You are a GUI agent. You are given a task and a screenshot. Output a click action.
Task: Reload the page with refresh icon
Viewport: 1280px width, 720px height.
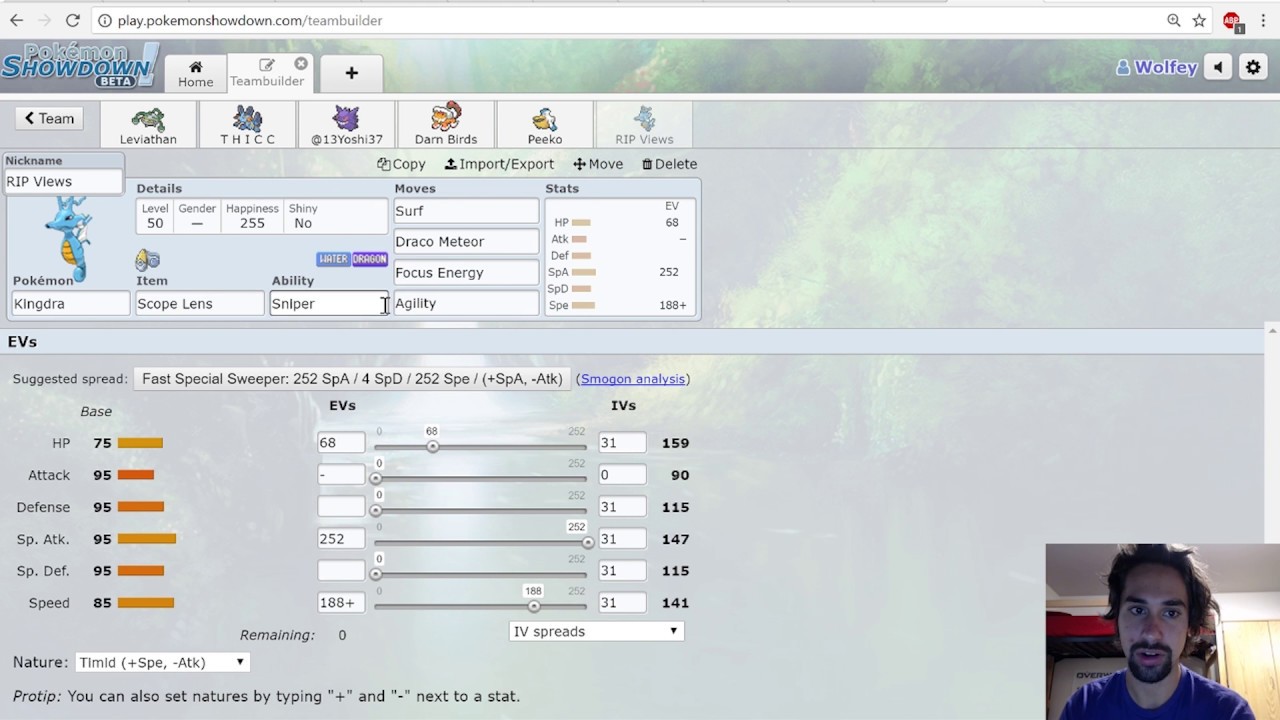coord(73,20)
